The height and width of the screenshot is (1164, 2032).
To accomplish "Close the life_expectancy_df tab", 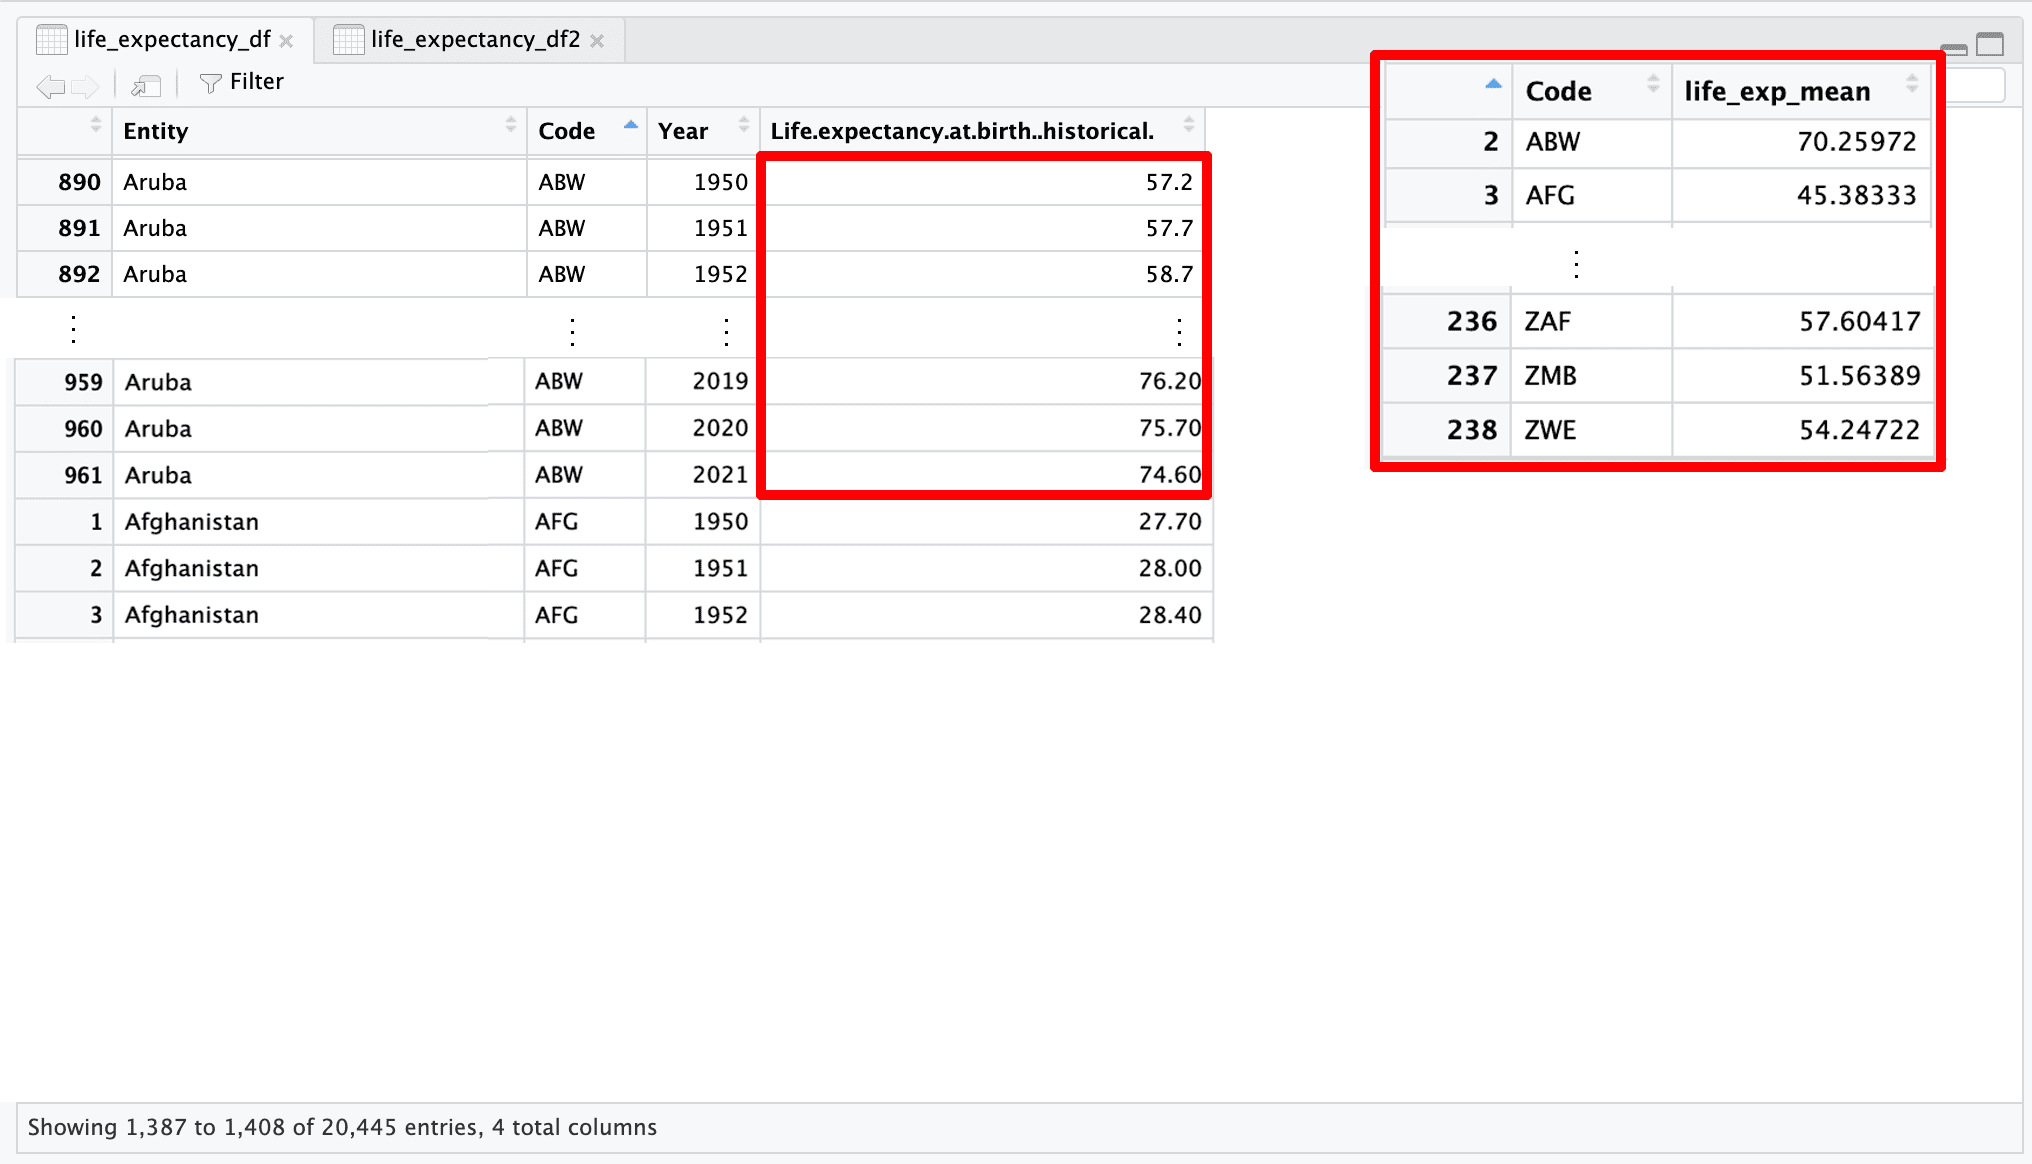I will (x=287, y=41).
